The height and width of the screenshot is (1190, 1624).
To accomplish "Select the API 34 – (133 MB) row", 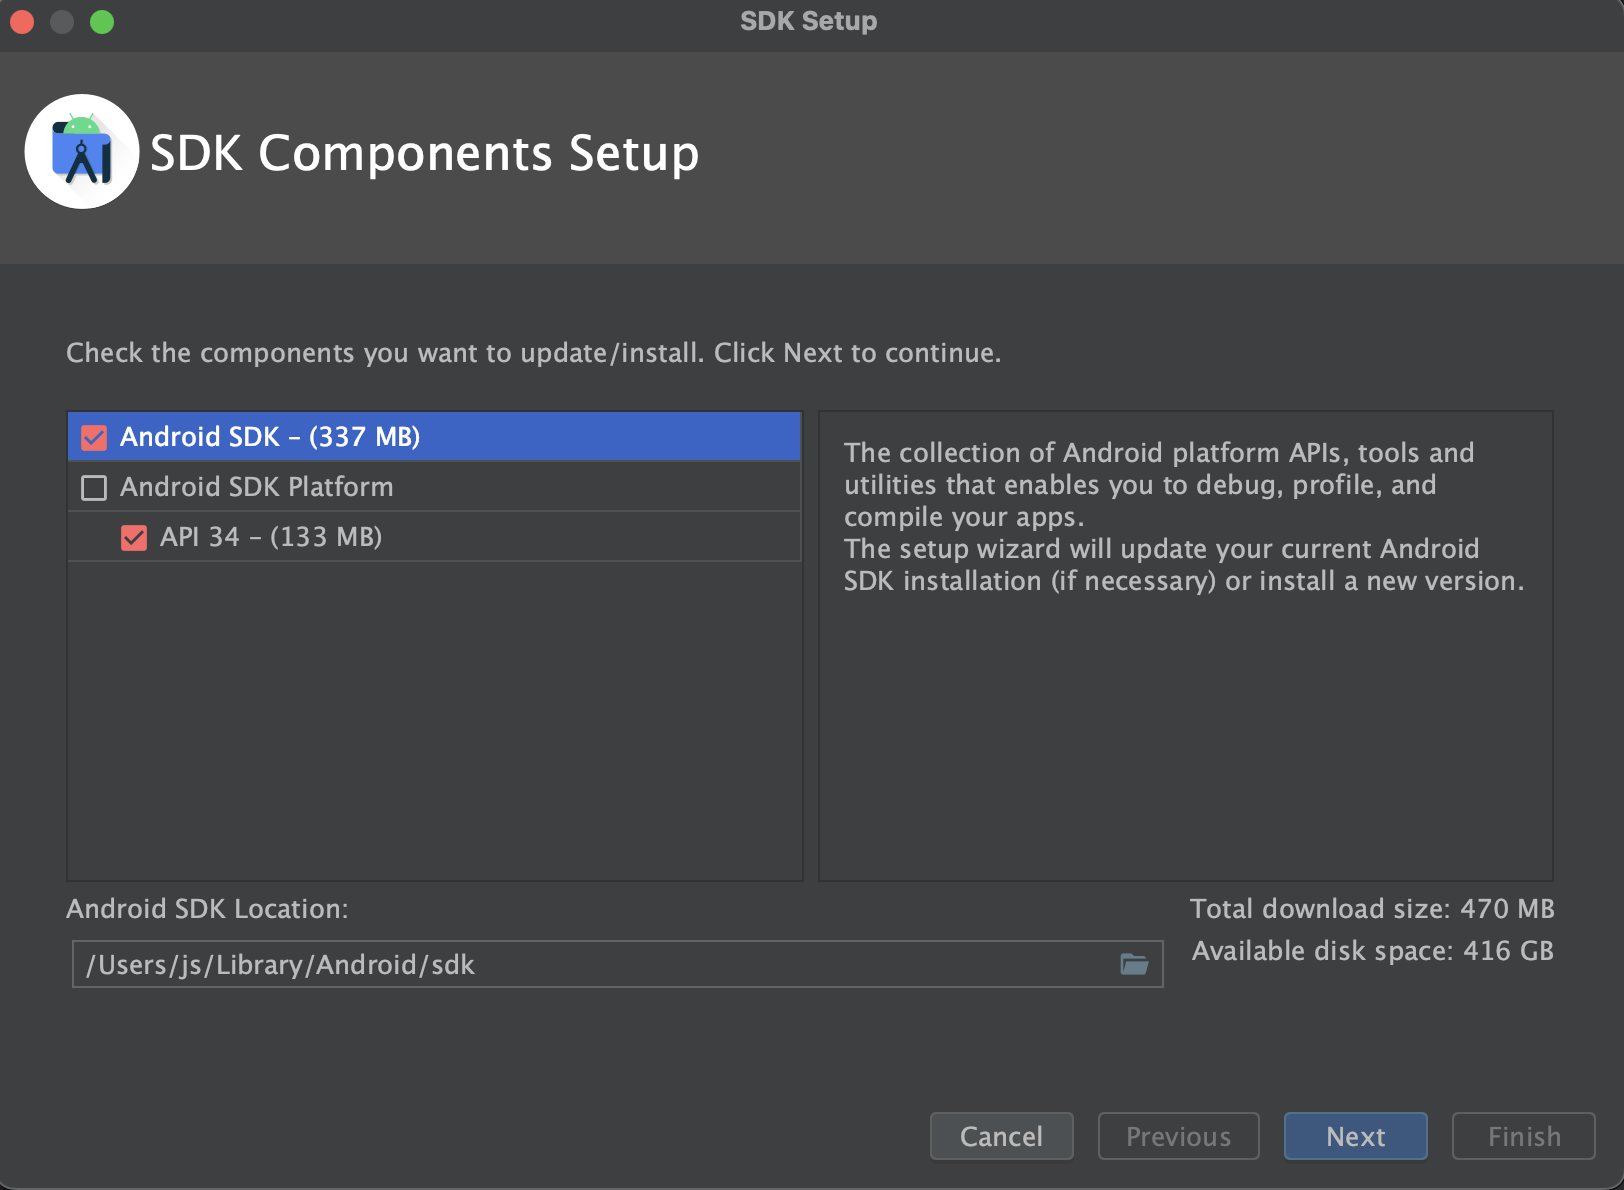I will tap(435, 537).
